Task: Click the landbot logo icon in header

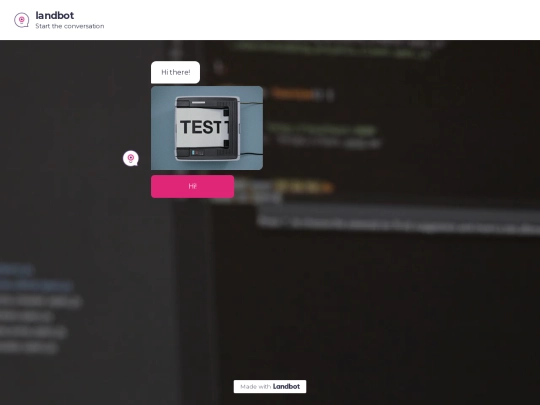Action: 21,20
